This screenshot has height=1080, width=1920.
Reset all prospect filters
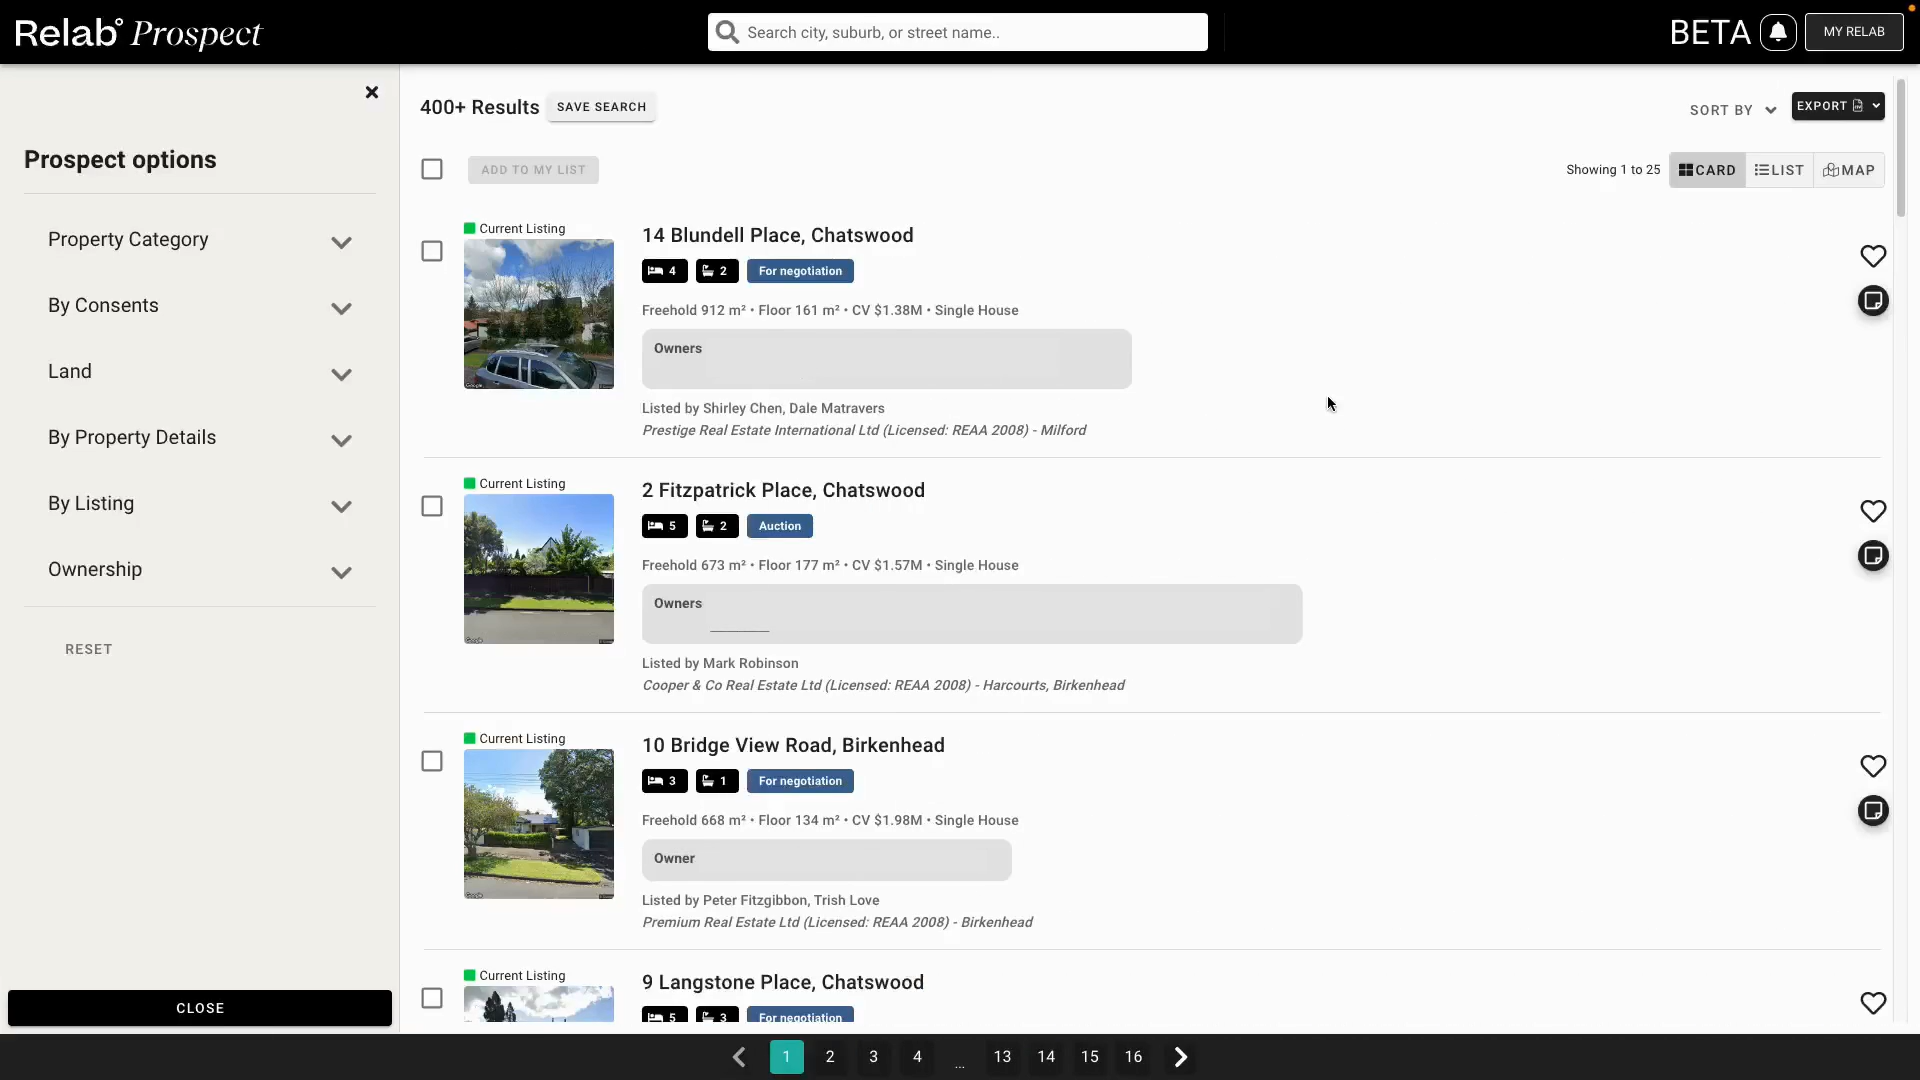(x=89, y=649)
